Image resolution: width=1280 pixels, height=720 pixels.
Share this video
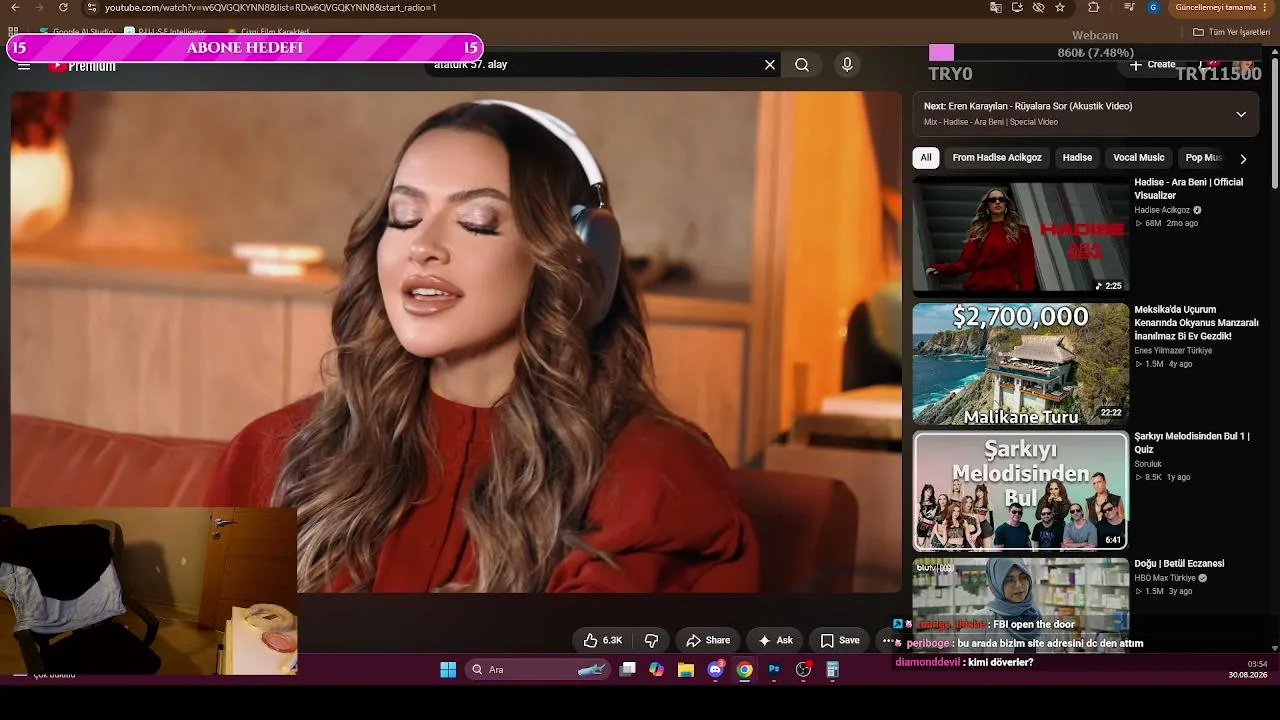pyautogui.click(x=708, y=640)
